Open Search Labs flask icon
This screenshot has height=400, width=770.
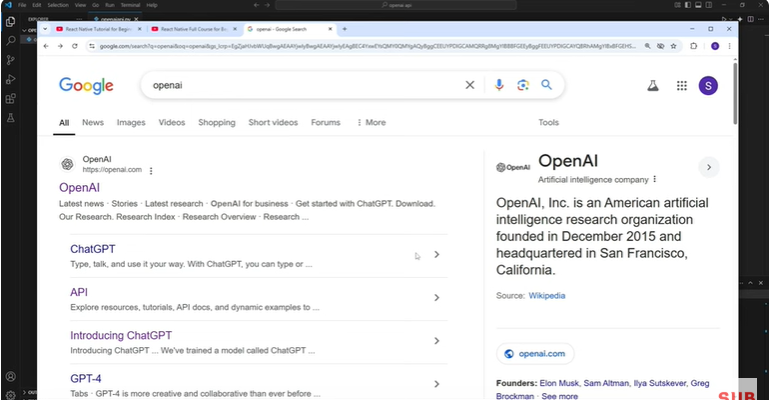pyautogui.click(x=653, y=85)
